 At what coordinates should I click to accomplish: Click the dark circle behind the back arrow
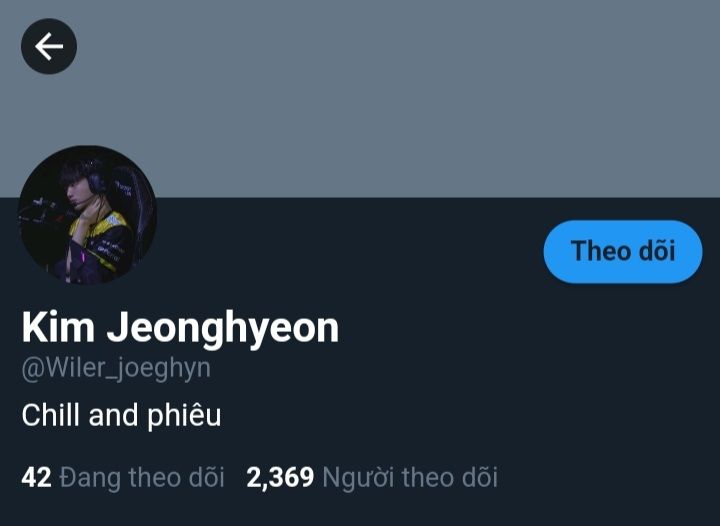pos(49,46)
